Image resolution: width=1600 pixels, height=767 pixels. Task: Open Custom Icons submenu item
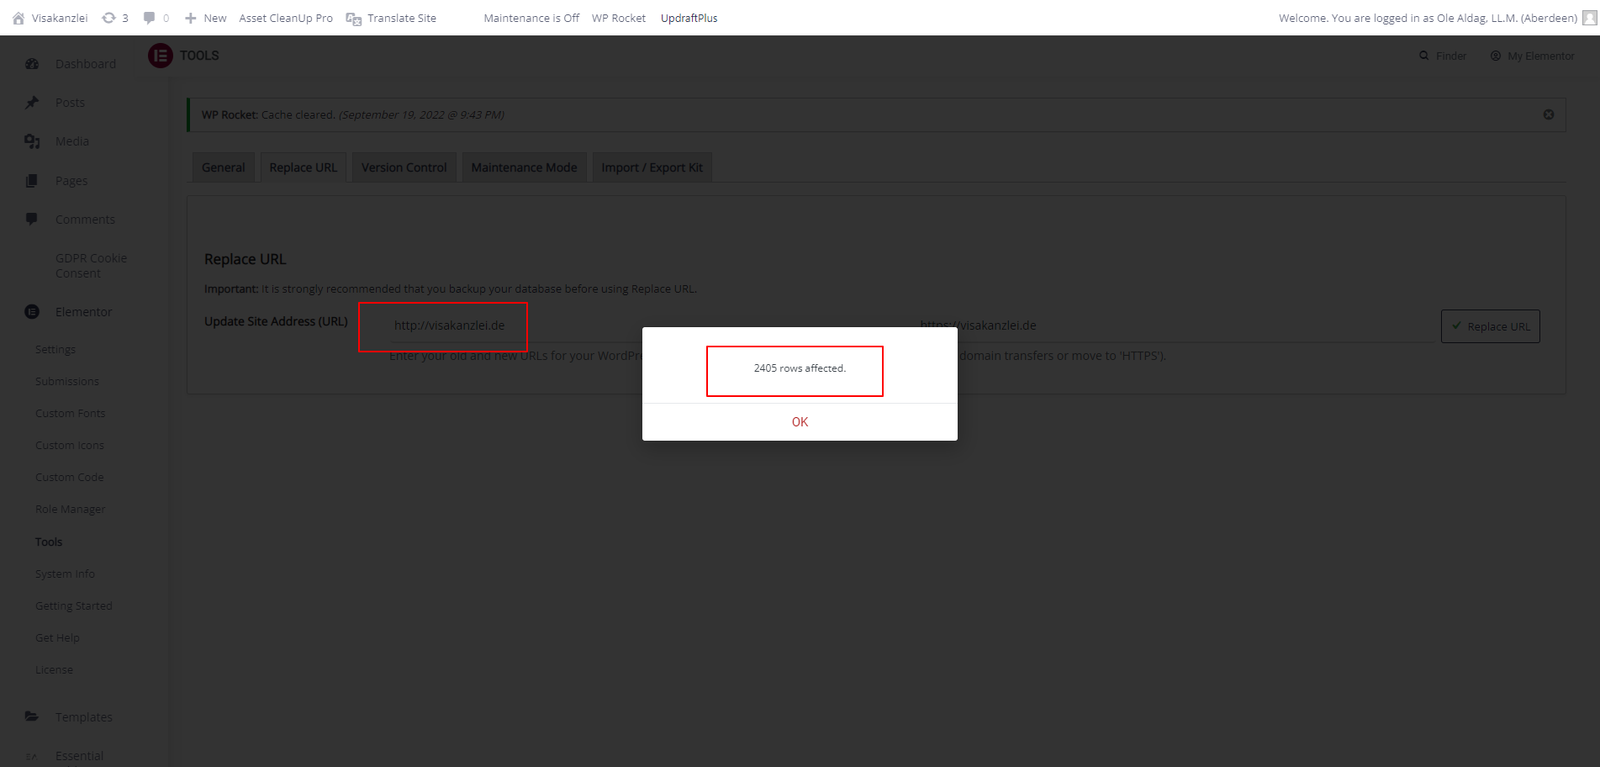point(69,446)
